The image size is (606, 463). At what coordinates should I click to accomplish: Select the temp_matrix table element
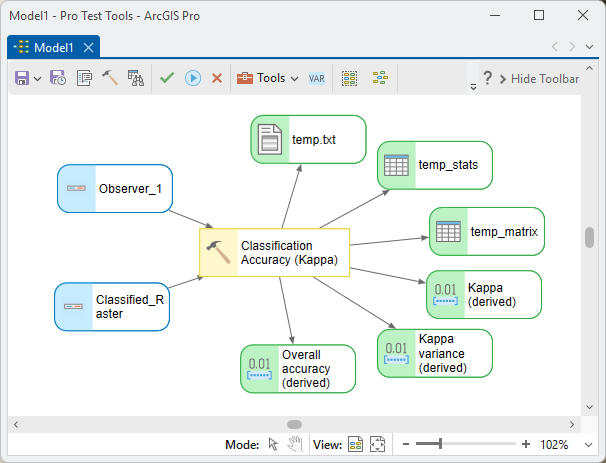(487, 232)
